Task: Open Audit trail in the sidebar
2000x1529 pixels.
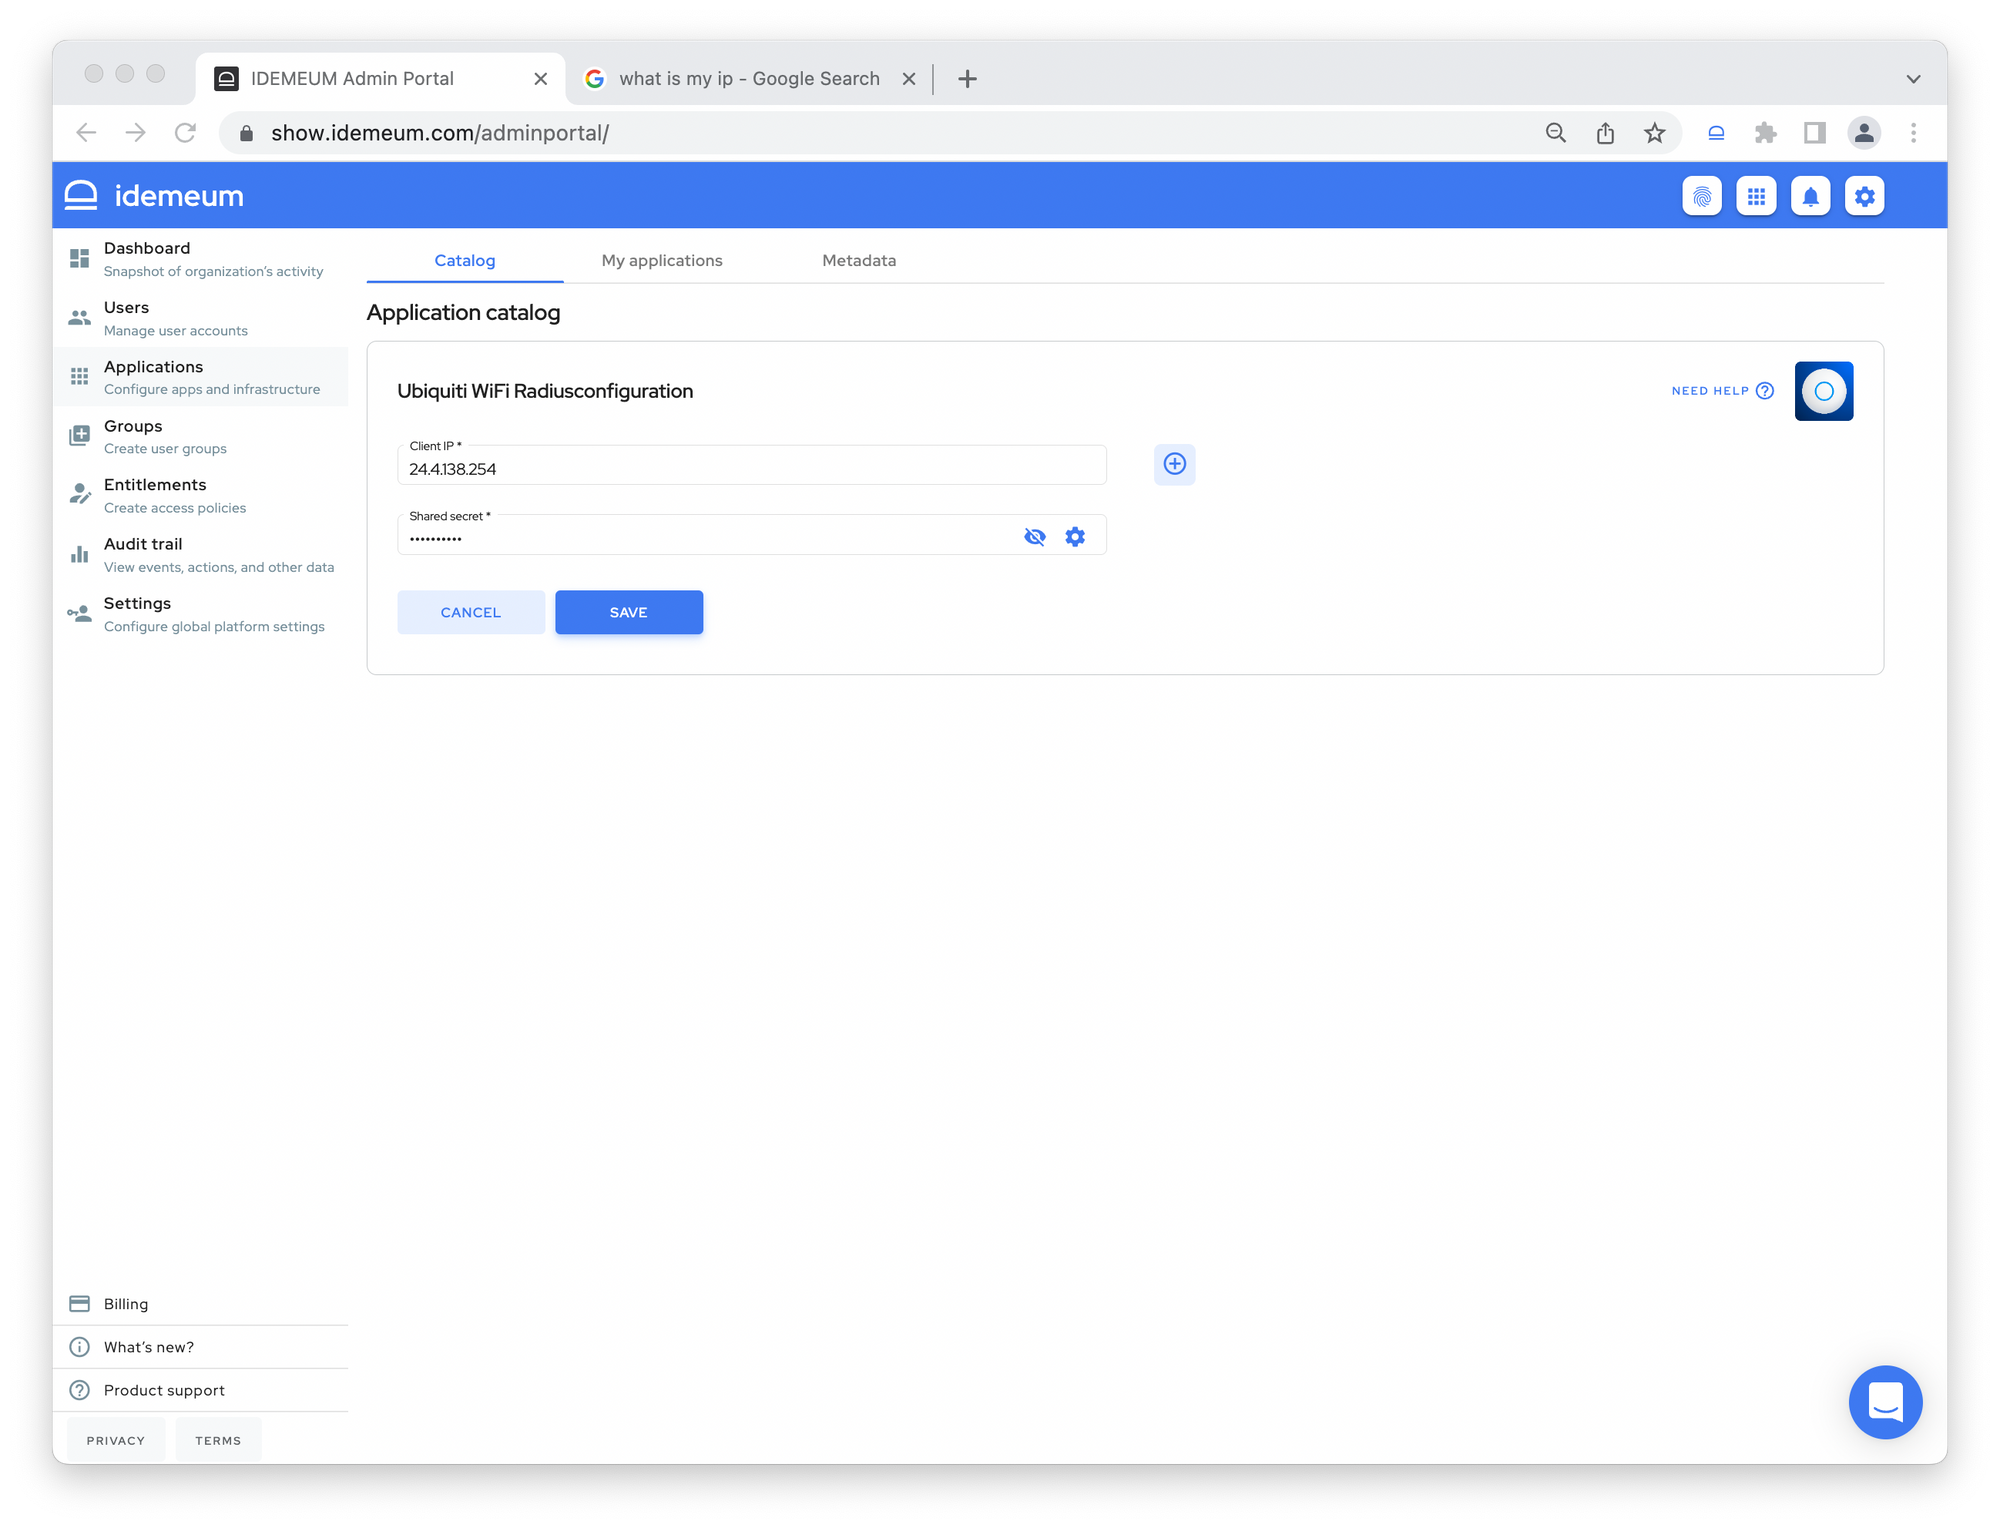Action: [200, 554]
